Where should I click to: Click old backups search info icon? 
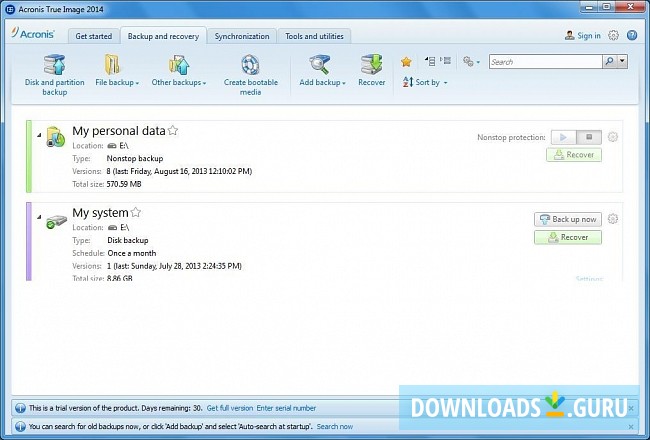point(20,426)
